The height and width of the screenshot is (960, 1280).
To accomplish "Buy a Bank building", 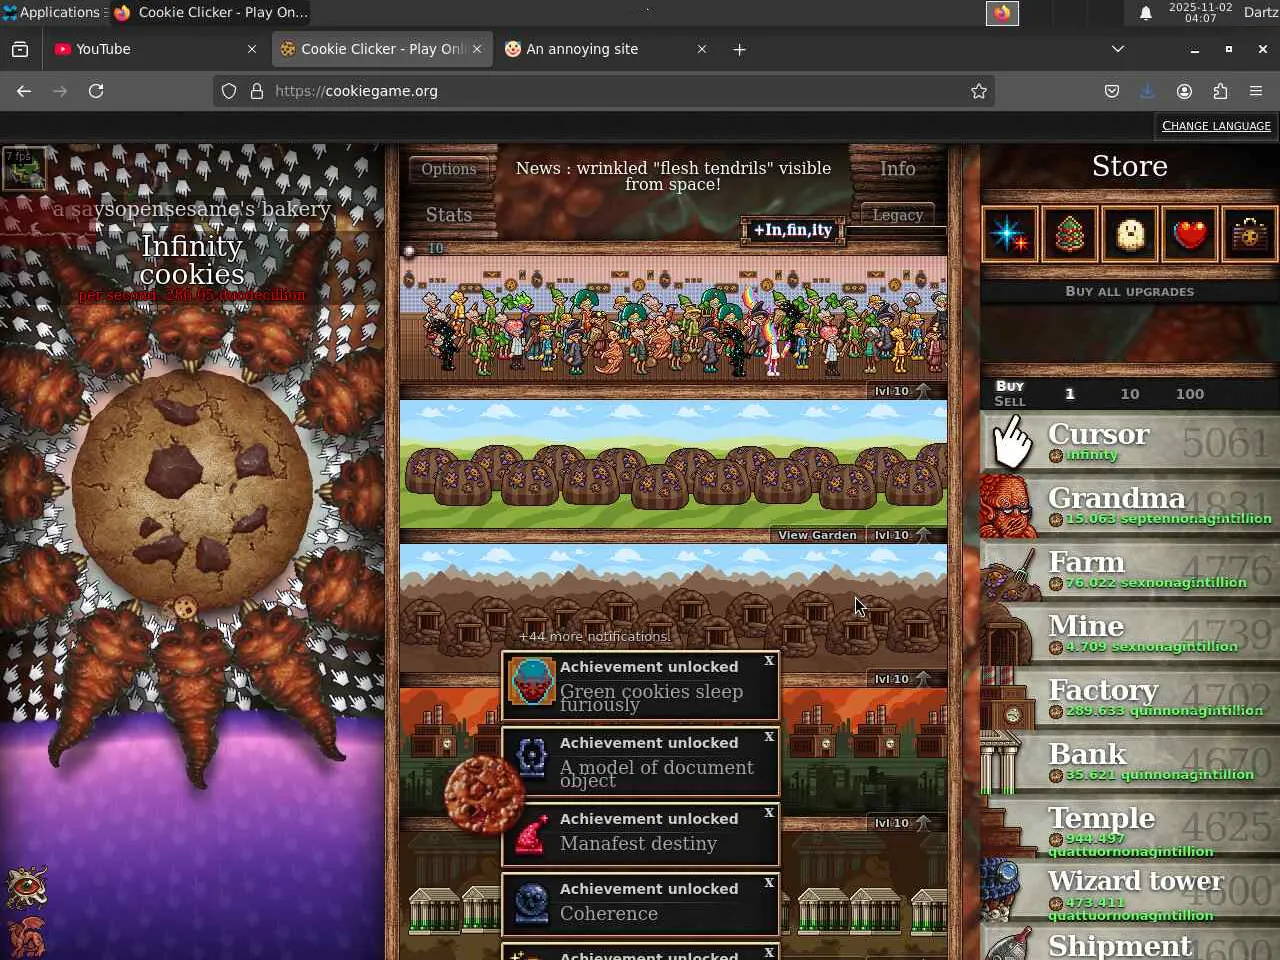I will point(1130,761).
